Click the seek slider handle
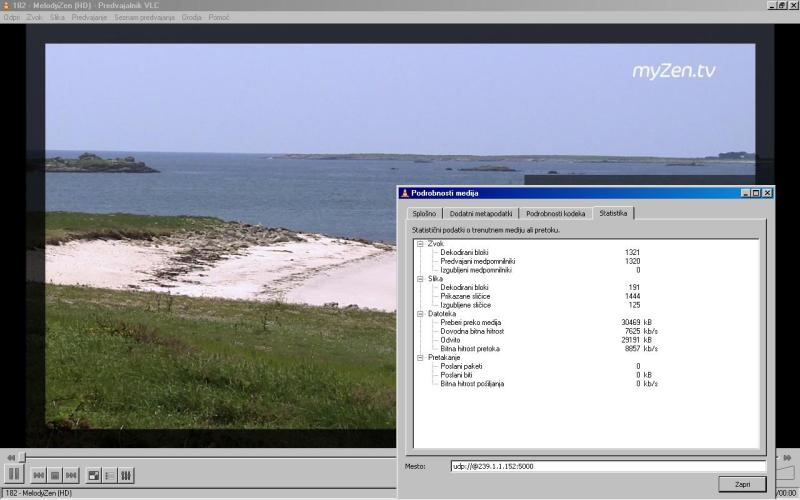The image size is (800, 500). 23,458
